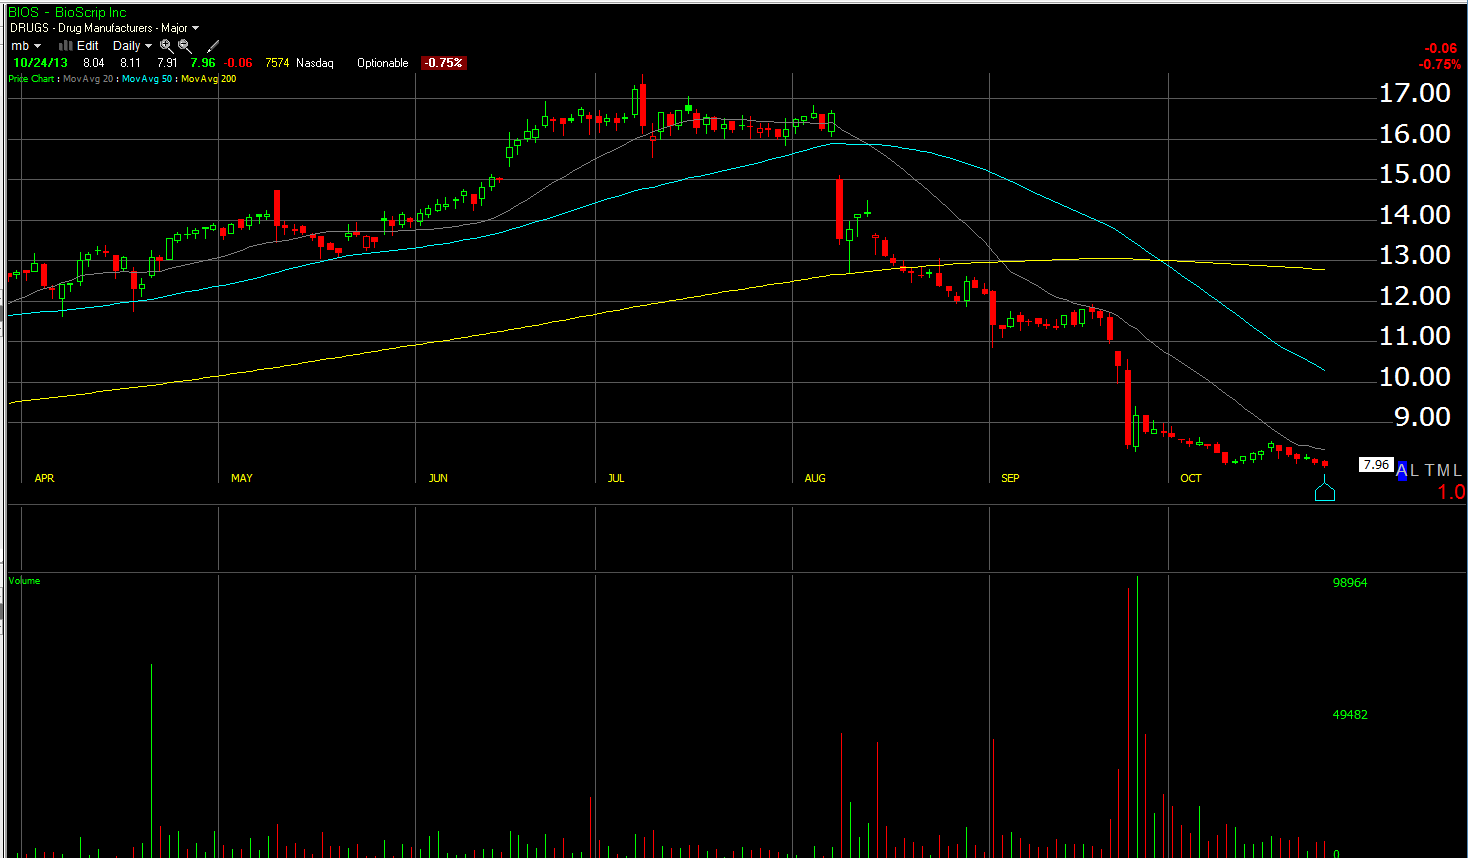Click the cyan date pointer marker
Image resolution: width=1468 pixels, height=858 pixels.
coord(1325,491)
